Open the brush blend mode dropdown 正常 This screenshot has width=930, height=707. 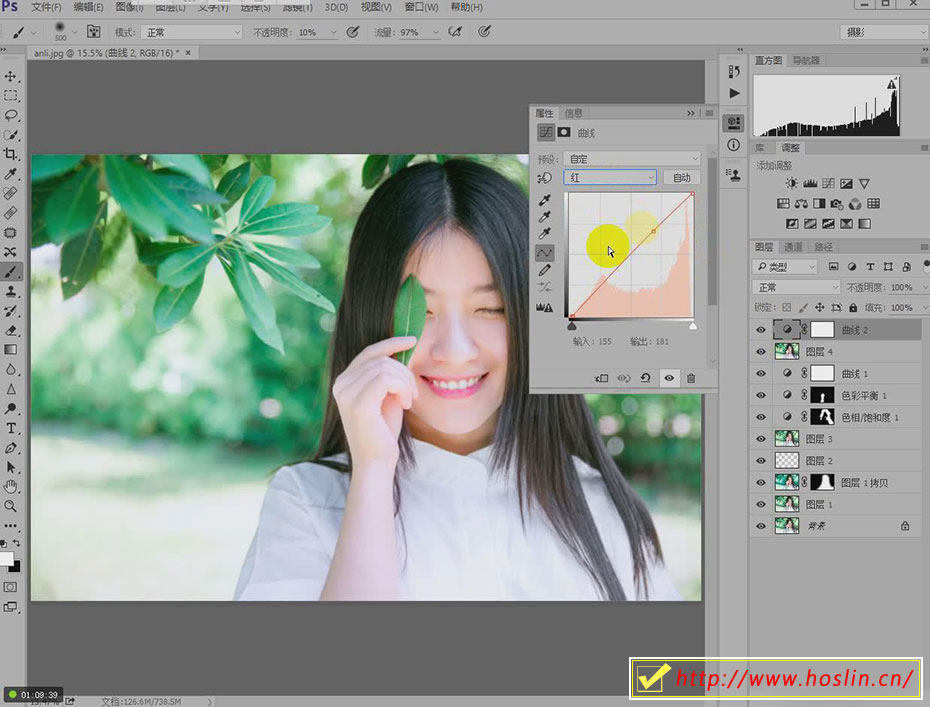[x=192, y=32]
